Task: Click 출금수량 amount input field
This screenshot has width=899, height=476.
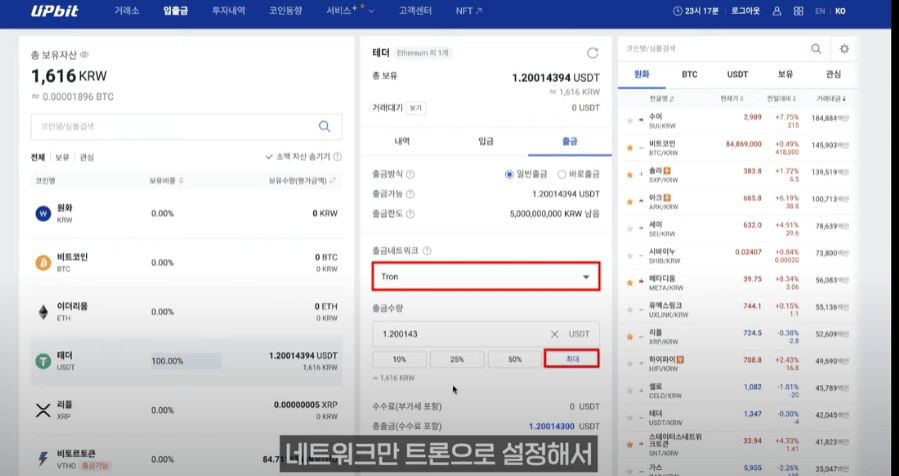Action: point(486,334)
